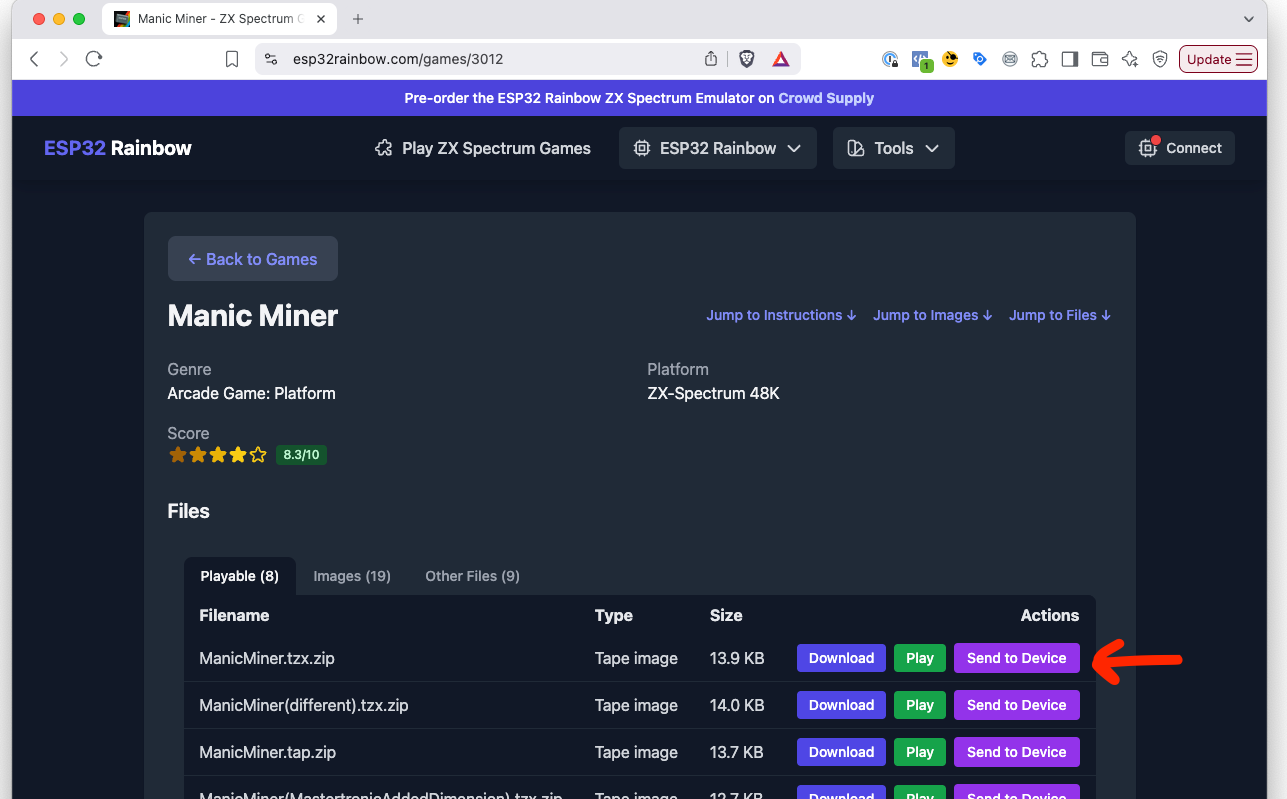Download ManicMiner.tzx.zip
1287x799 pixels.
point(841,658)
